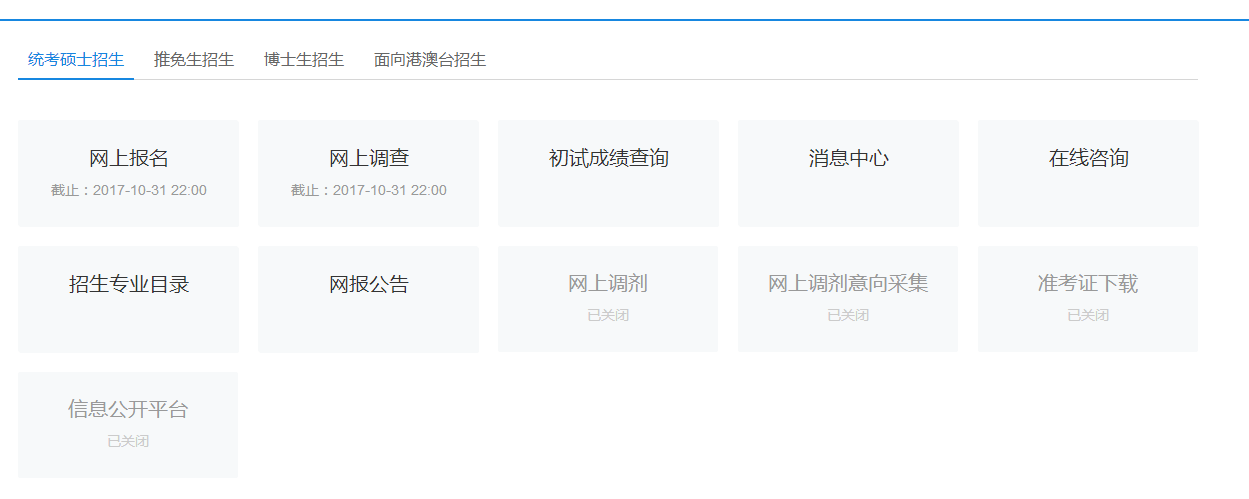
Task: Click the closed 网上调剂意向采集 card
Action: [x=848, y=299]
